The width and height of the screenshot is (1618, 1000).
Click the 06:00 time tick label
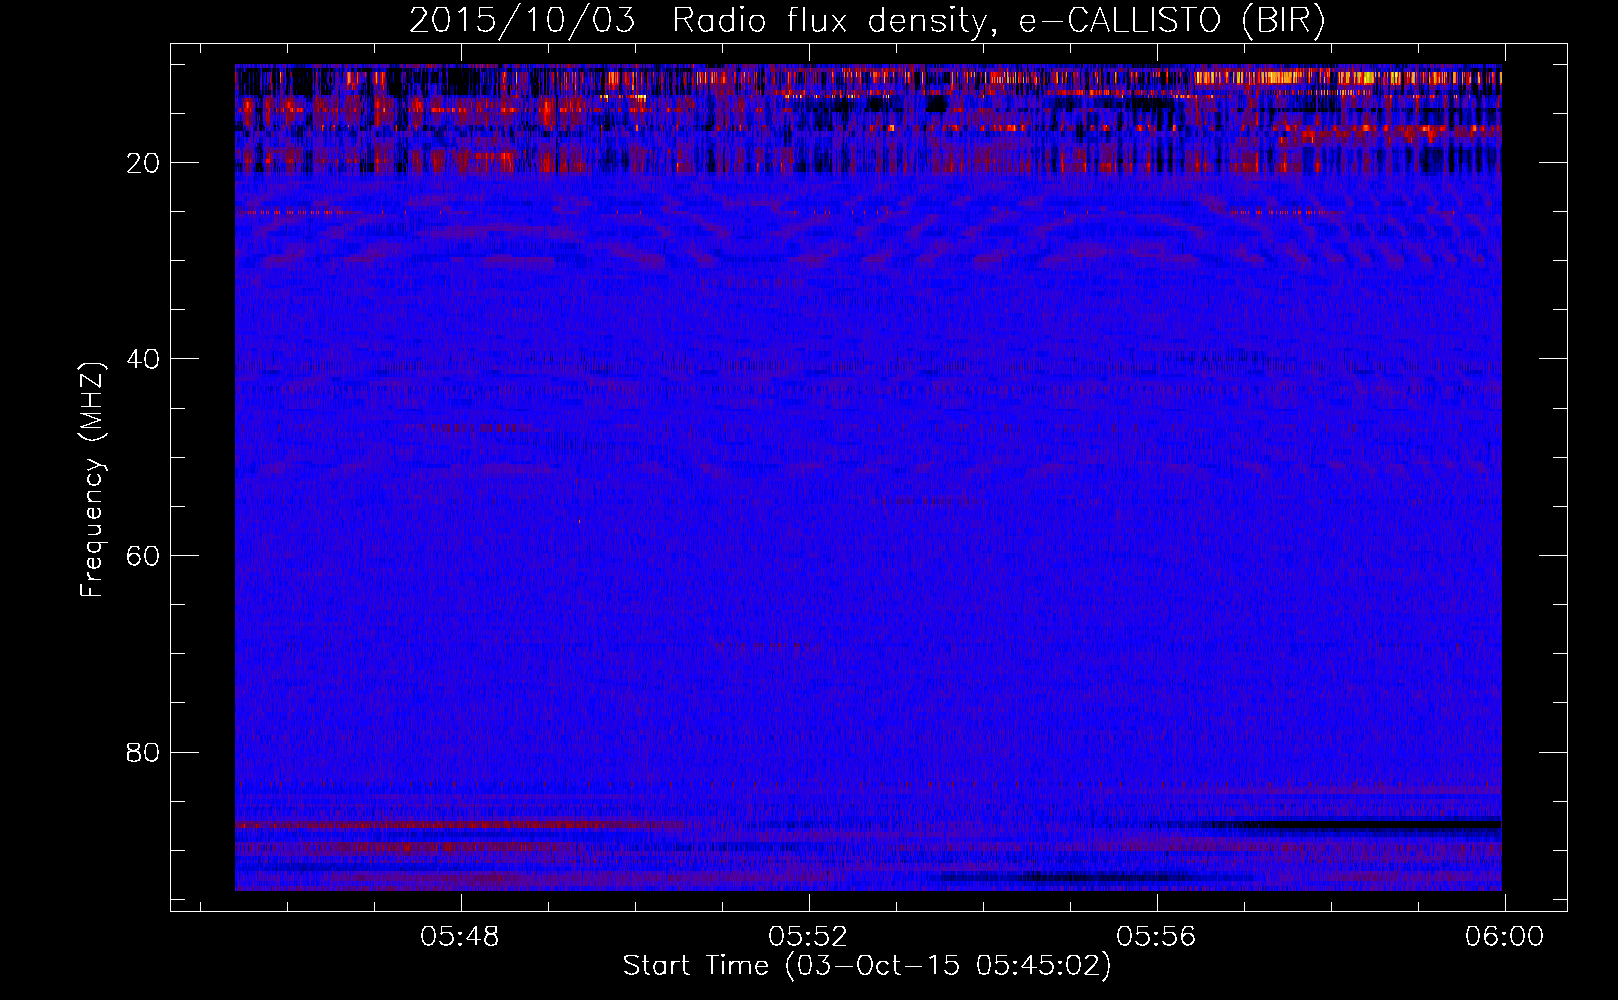pyautogui.click(x=1504, y=937)
